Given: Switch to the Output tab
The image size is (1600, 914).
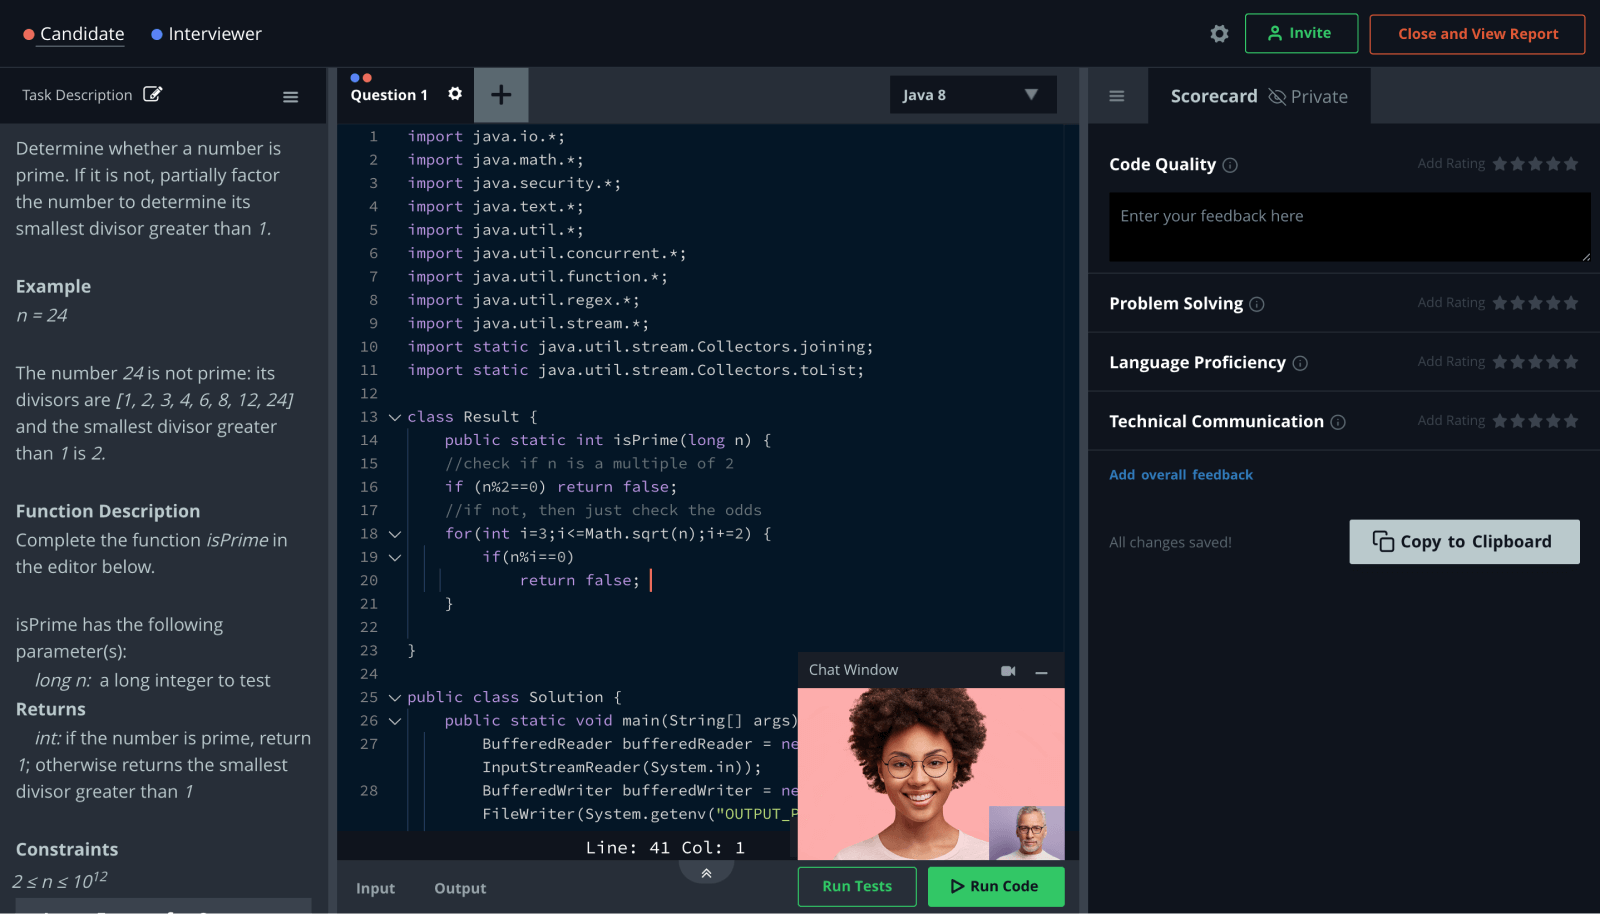Looking at the screenshot, I should coord(460,888).
